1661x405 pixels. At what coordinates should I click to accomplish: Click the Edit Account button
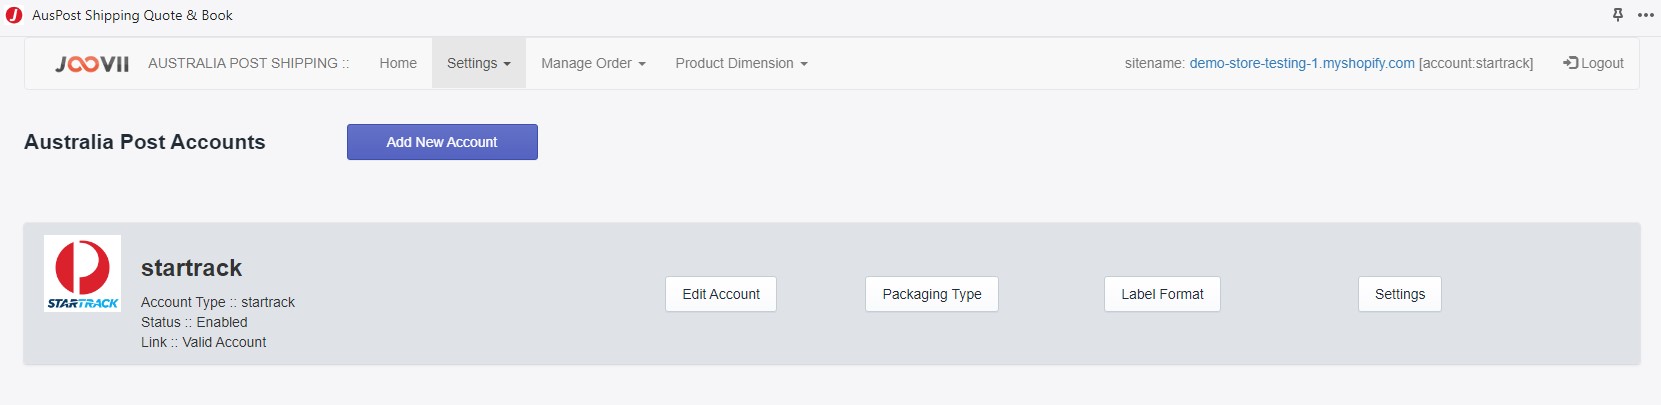721,294
